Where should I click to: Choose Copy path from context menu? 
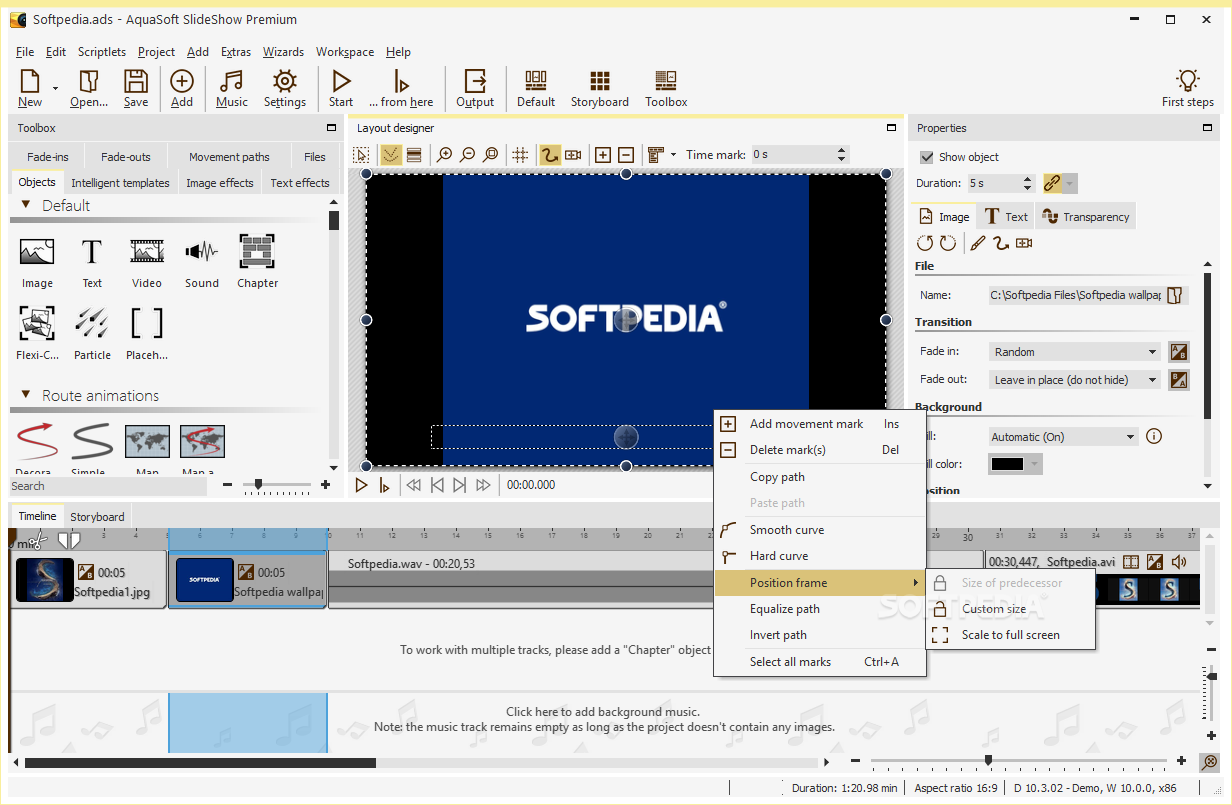click(777, 477)
